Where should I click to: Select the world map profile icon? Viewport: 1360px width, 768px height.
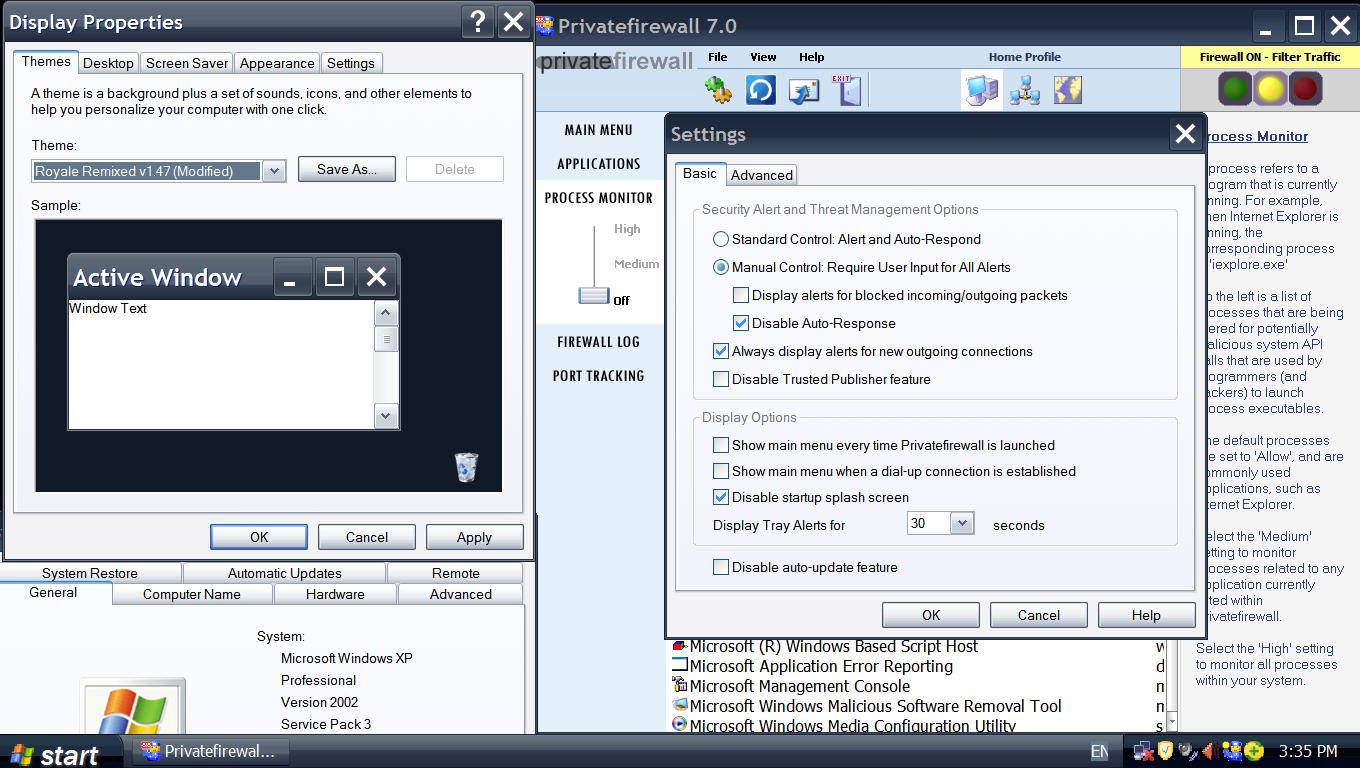[1068, 90]
